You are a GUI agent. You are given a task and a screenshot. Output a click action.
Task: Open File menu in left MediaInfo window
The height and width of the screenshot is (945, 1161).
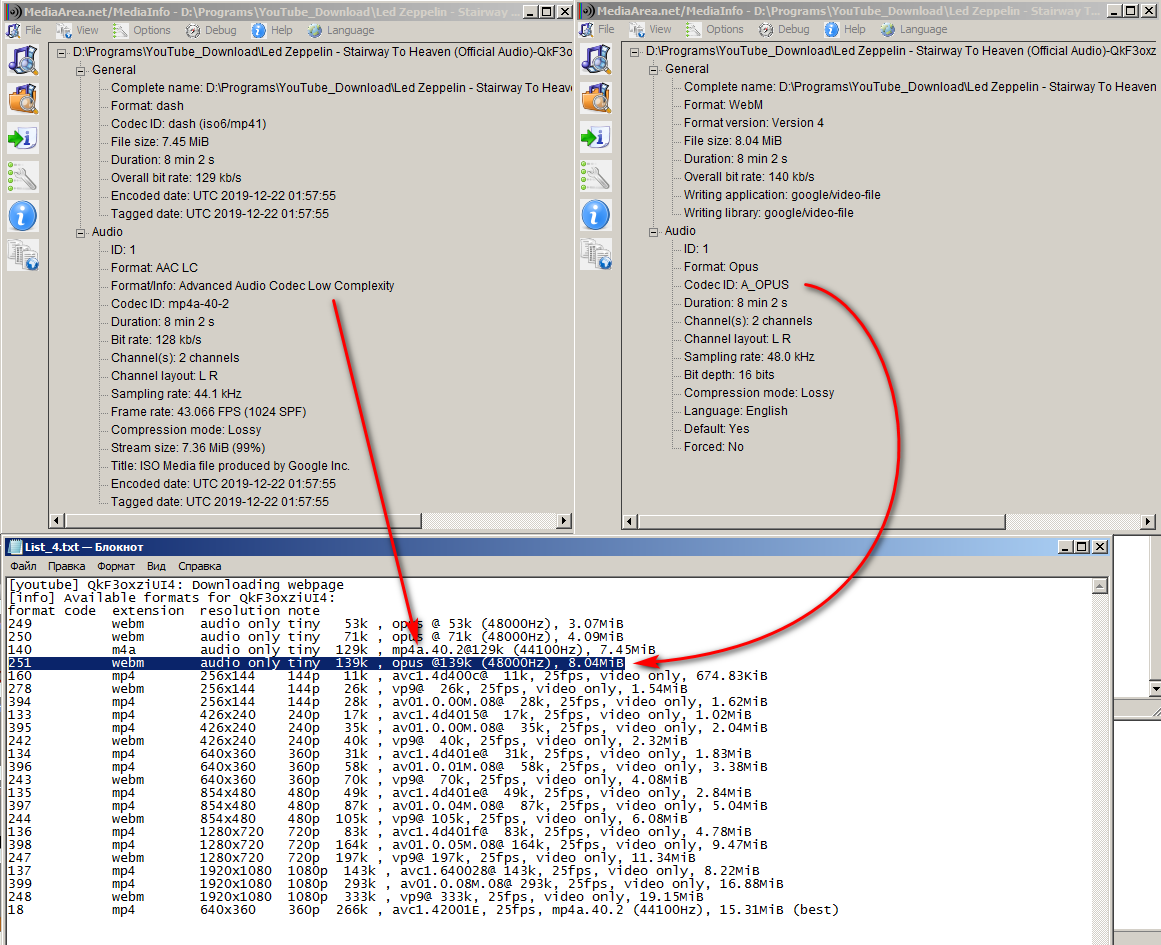click(24, 30)
